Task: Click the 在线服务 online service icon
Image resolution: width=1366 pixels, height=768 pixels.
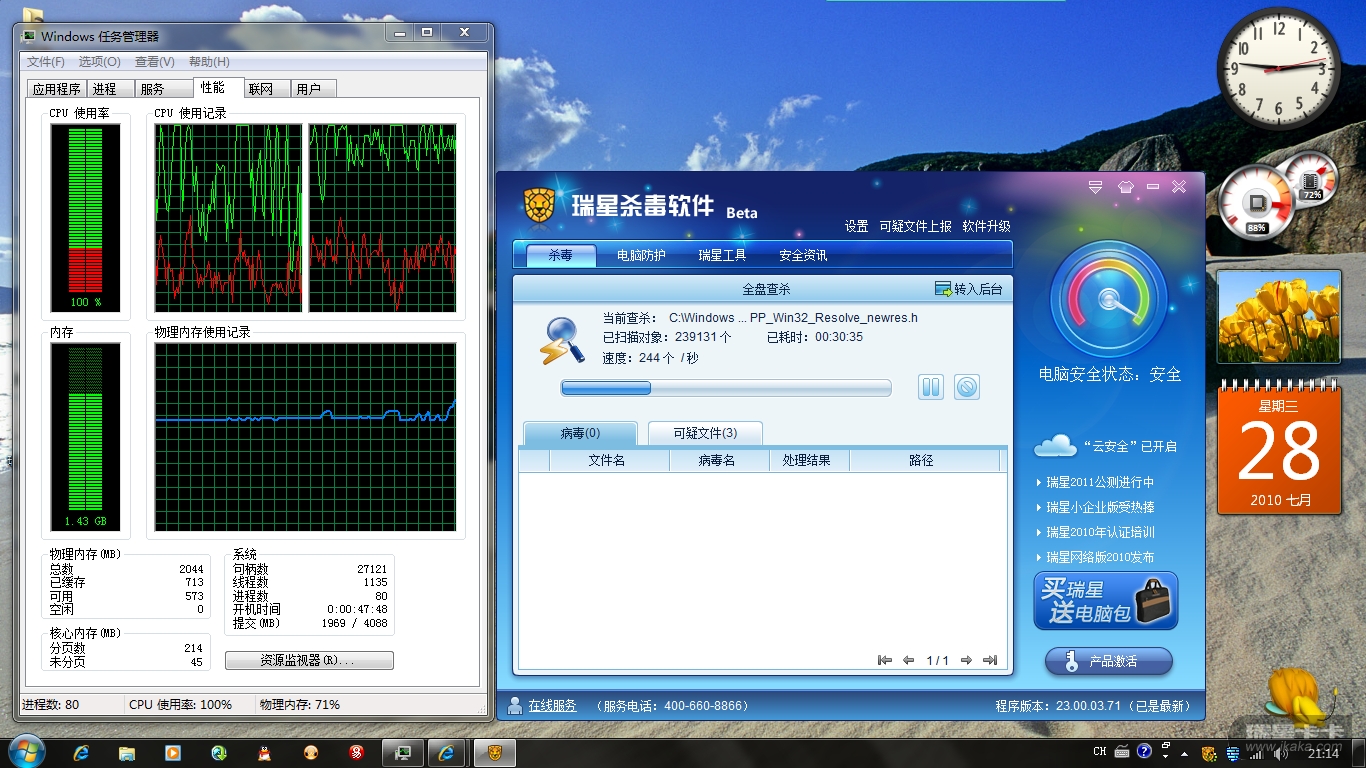Action: point(515,706)
